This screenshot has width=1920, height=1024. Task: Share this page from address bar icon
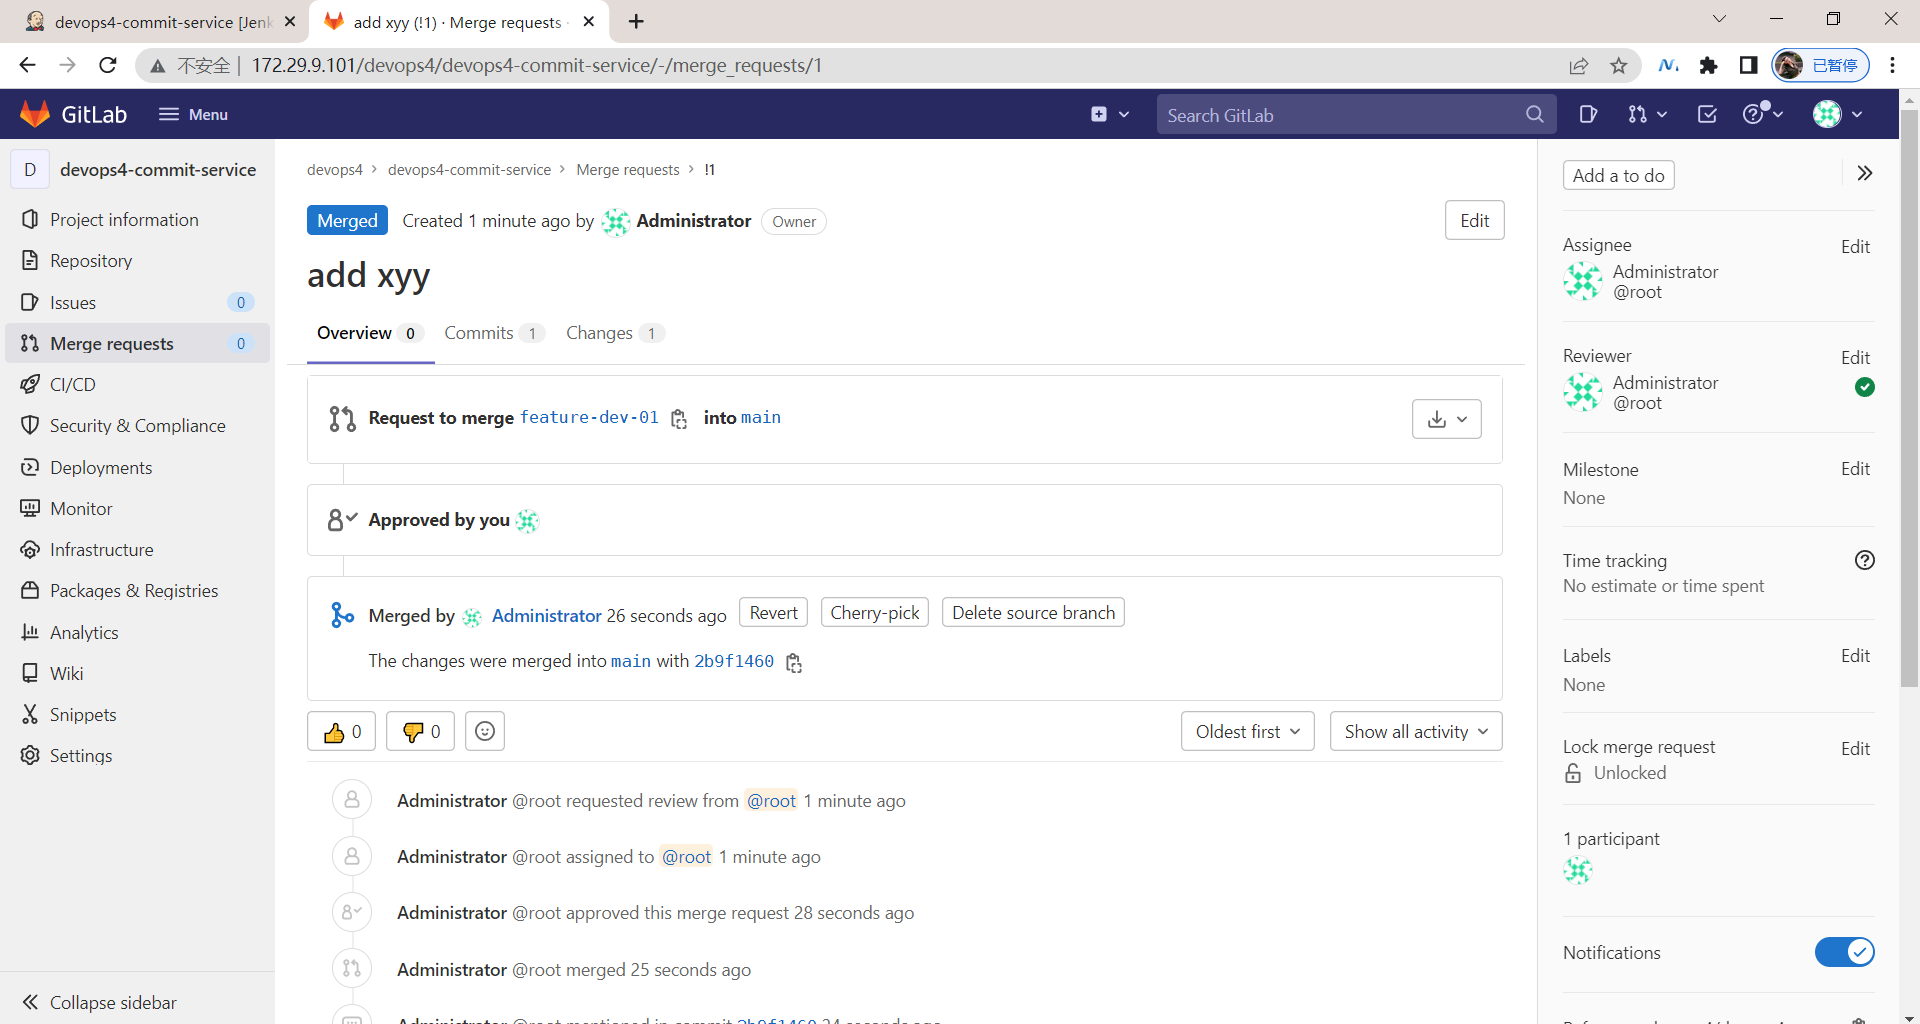1579,65
